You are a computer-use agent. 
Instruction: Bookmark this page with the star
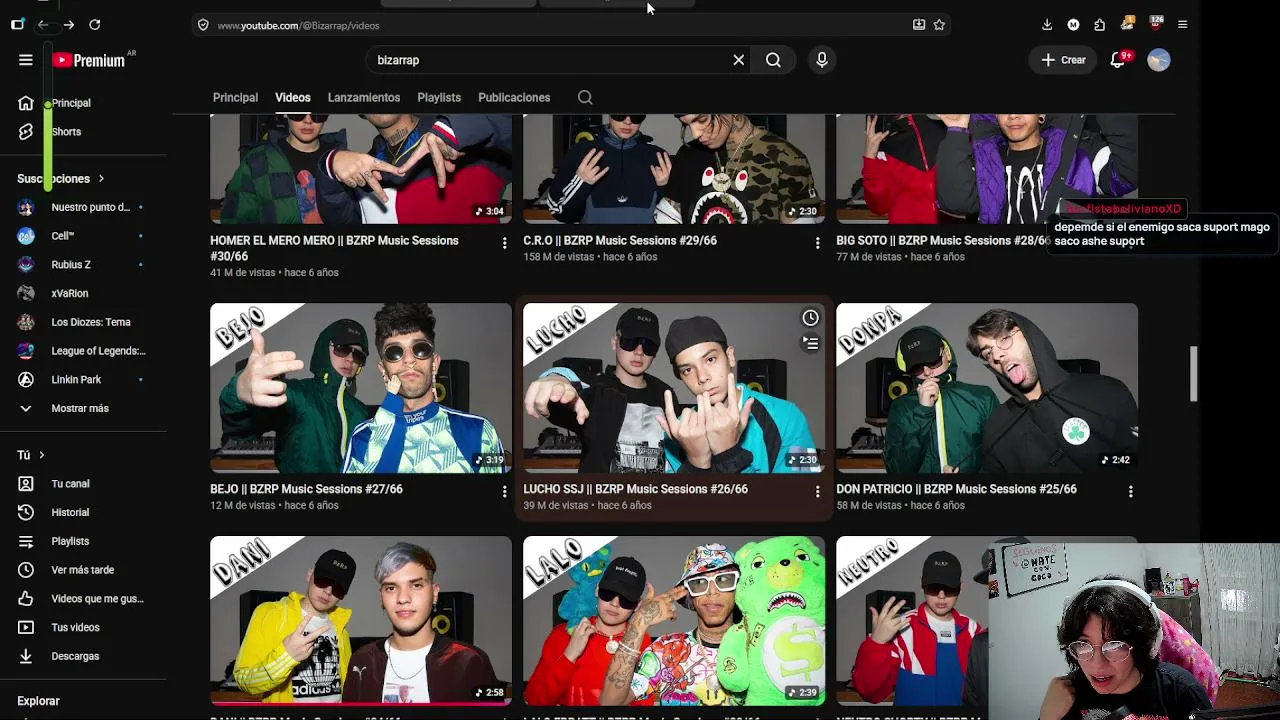(939, 25)
